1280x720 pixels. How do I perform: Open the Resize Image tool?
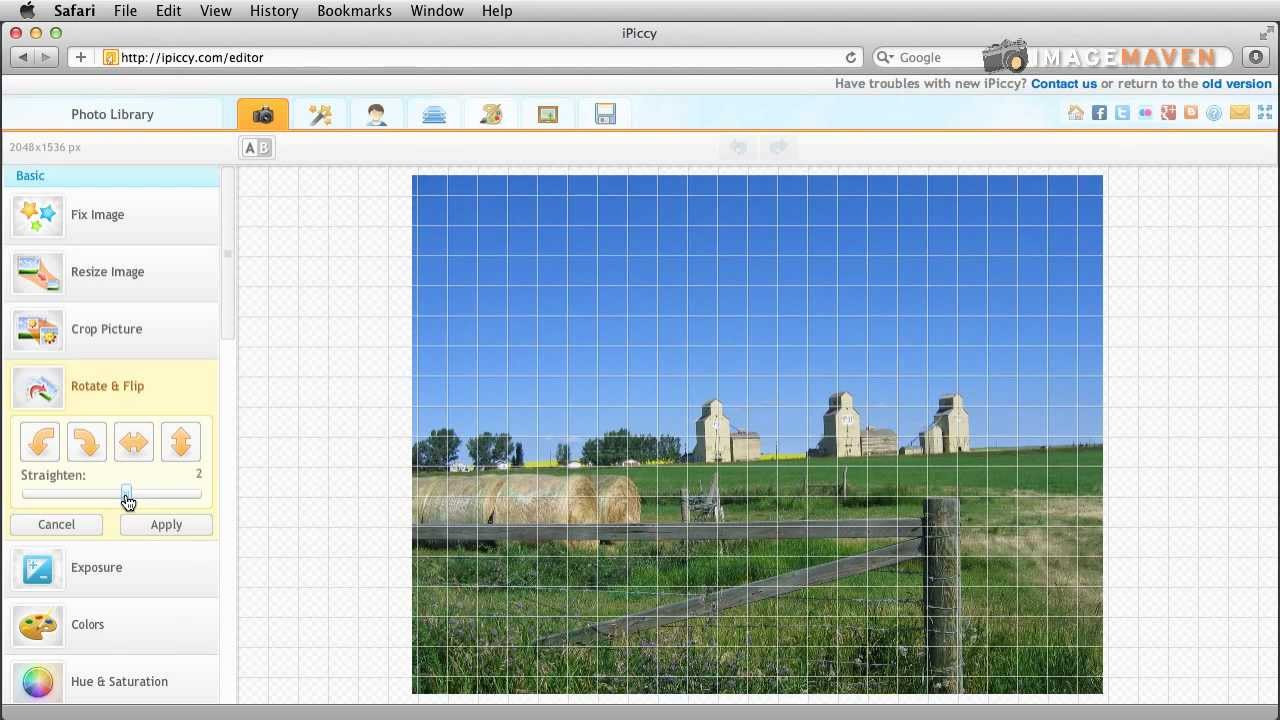[x=110, y=272]
